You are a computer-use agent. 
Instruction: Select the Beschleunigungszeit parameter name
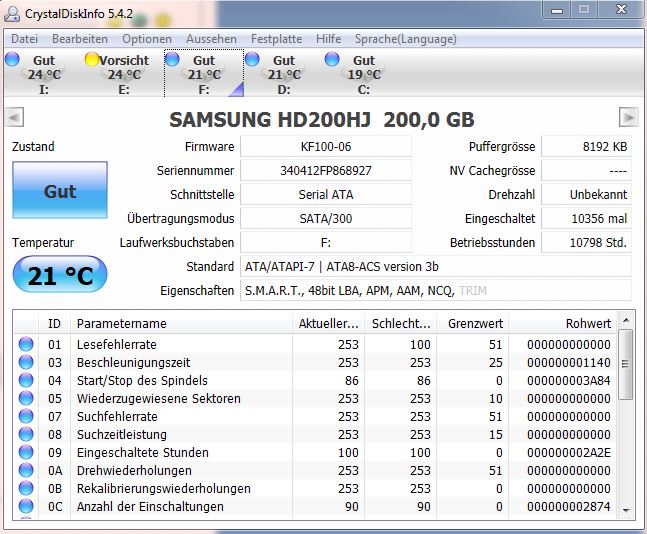click(133, 362)
